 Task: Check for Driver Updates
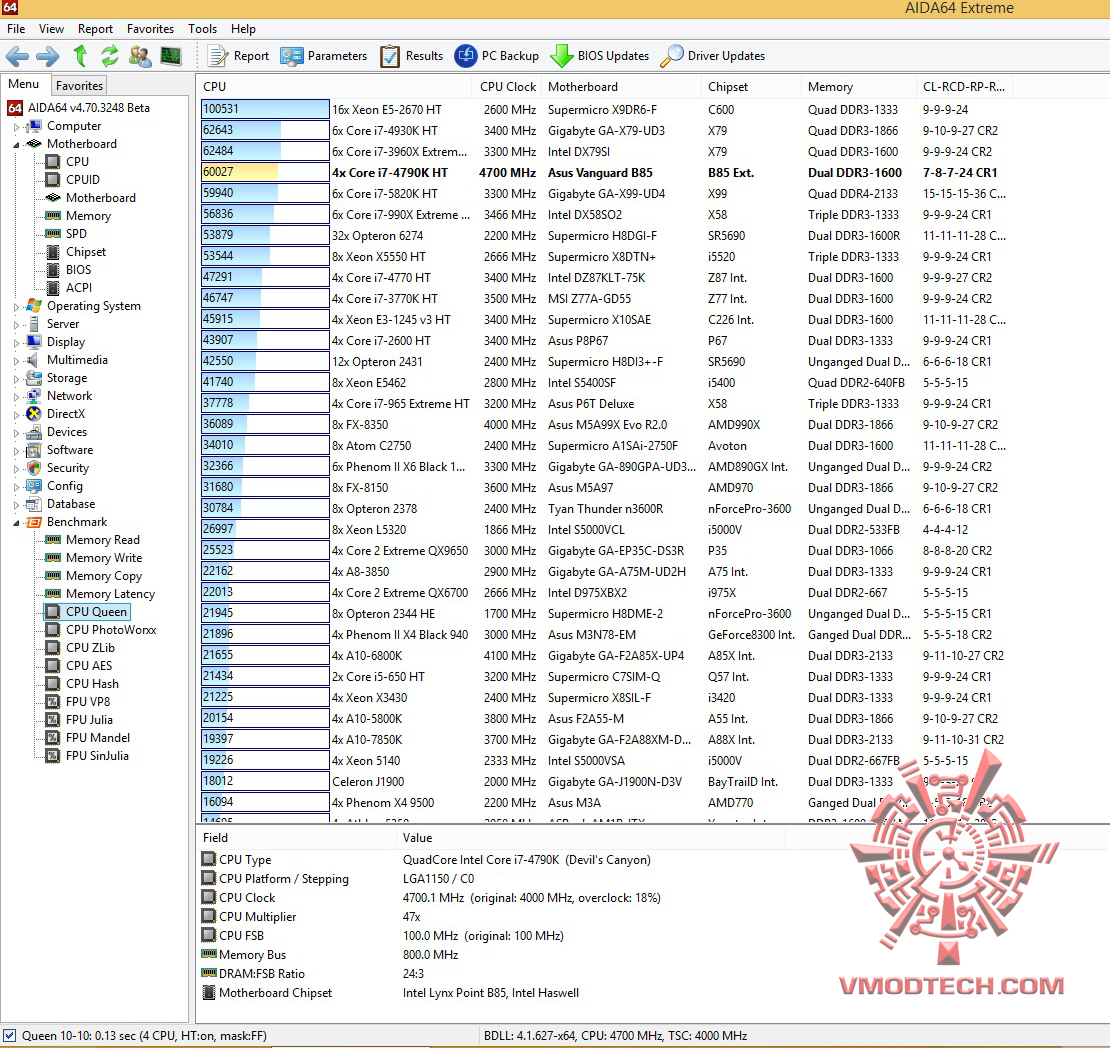713,56
